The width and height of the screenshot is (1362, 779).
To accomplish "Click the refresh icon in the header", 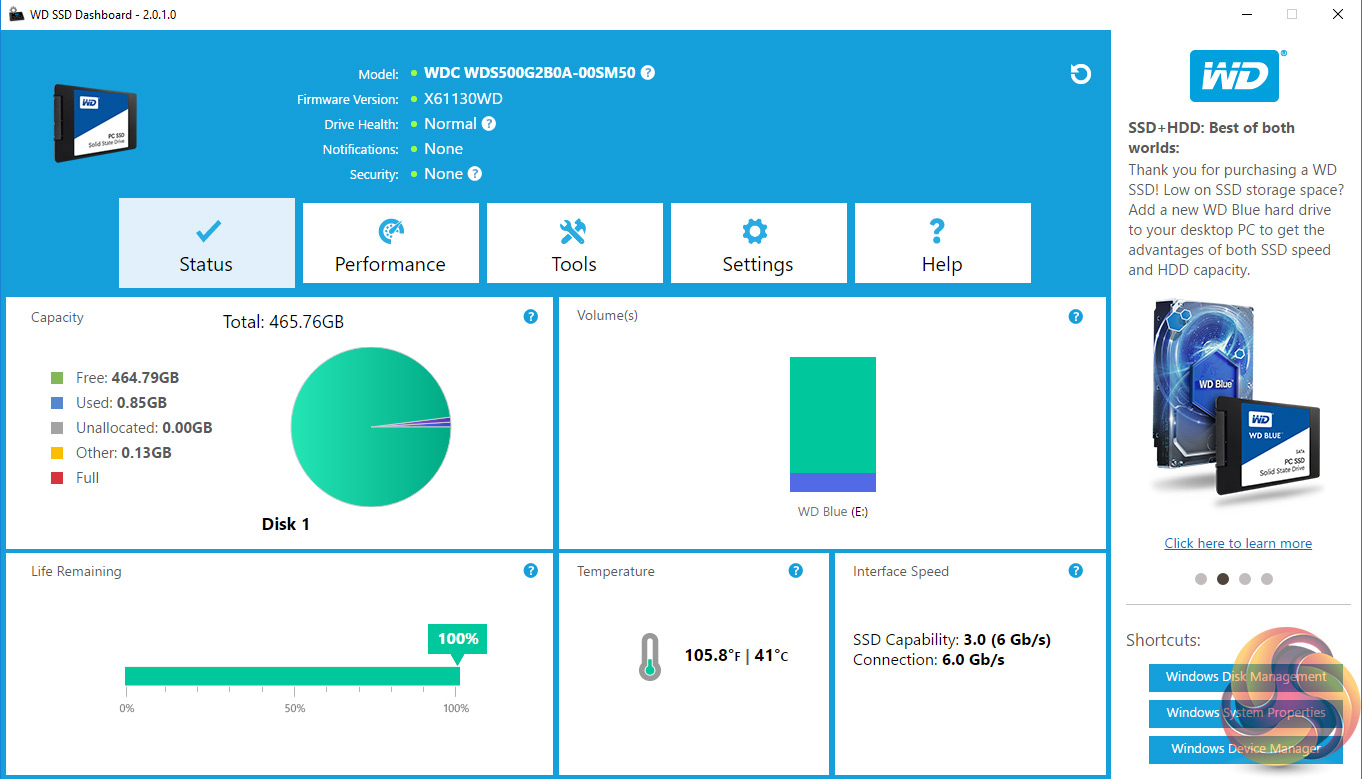I will [x=1080, y=74].
